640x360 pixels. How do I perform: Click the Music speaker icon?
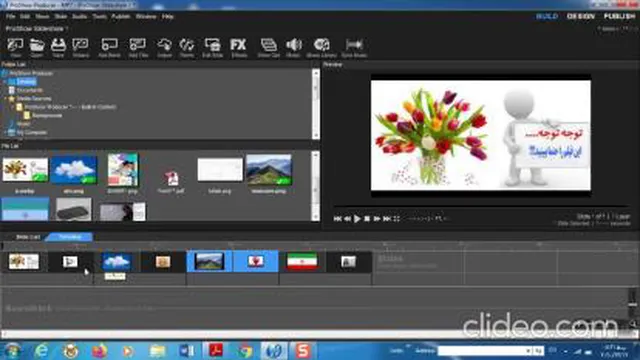coord(293,47)
